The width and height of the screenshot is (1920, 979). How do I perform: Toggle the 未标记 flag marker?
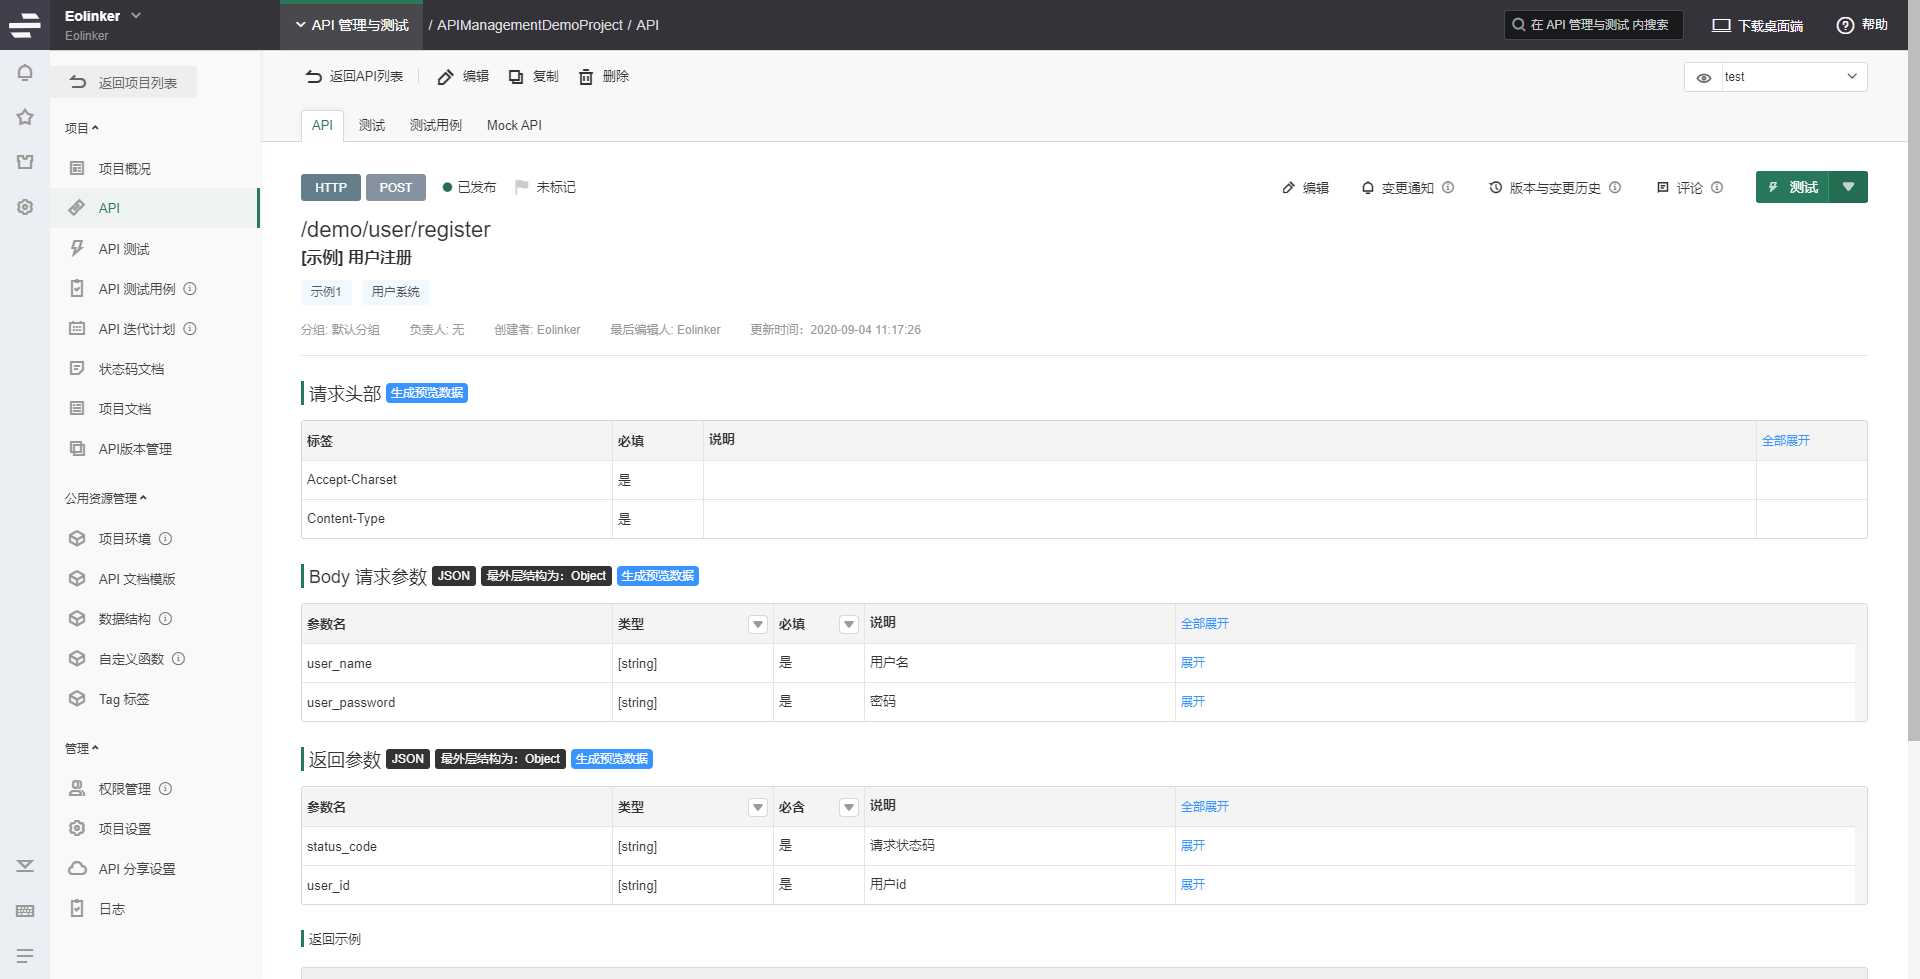pos(545,187)
